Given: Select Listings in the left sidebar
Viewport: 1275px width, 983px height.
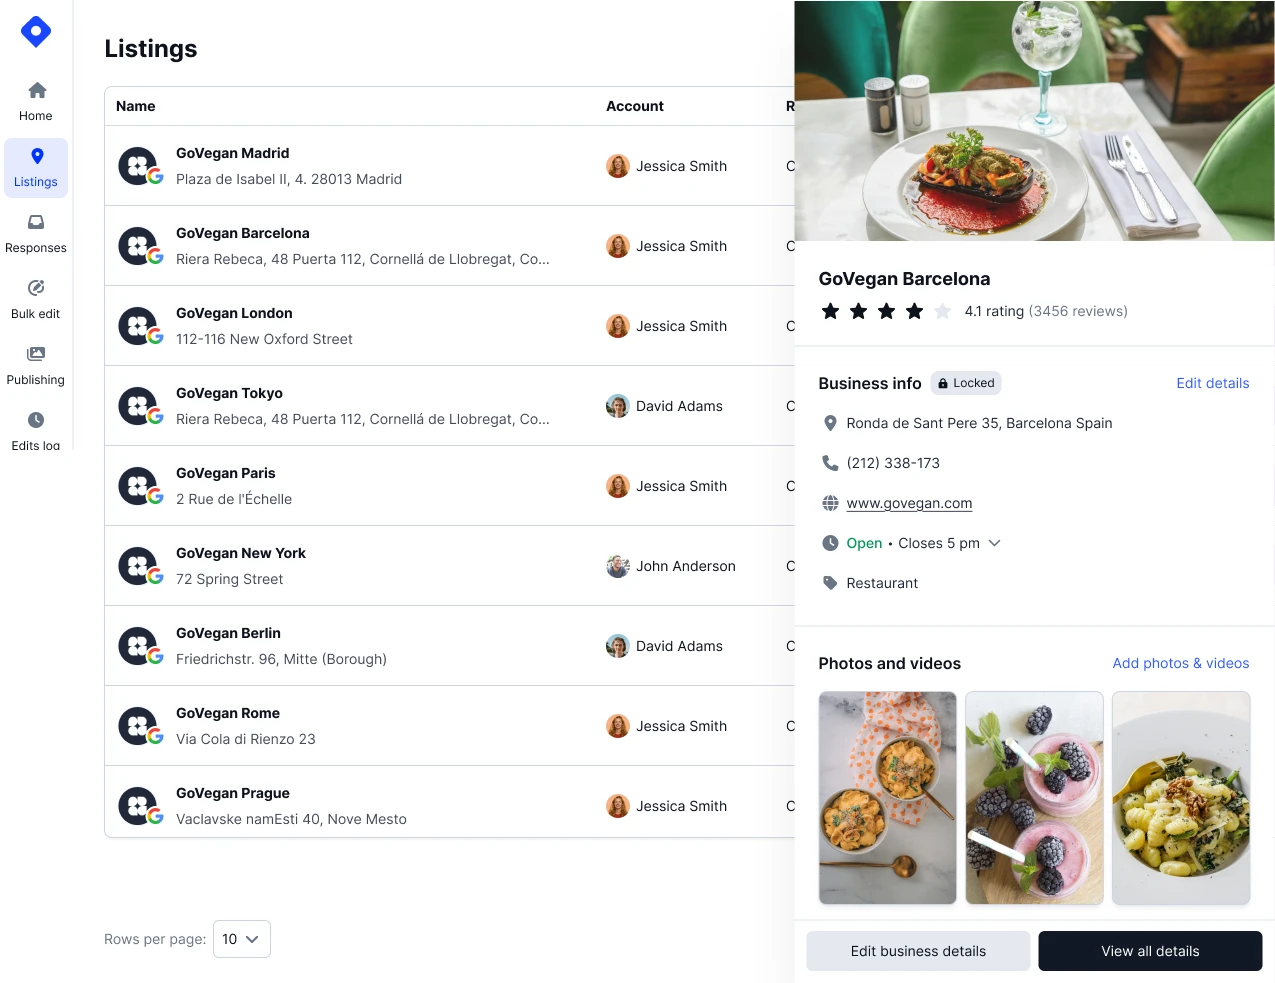Looking at the screenshot, I should coord(35,167).
